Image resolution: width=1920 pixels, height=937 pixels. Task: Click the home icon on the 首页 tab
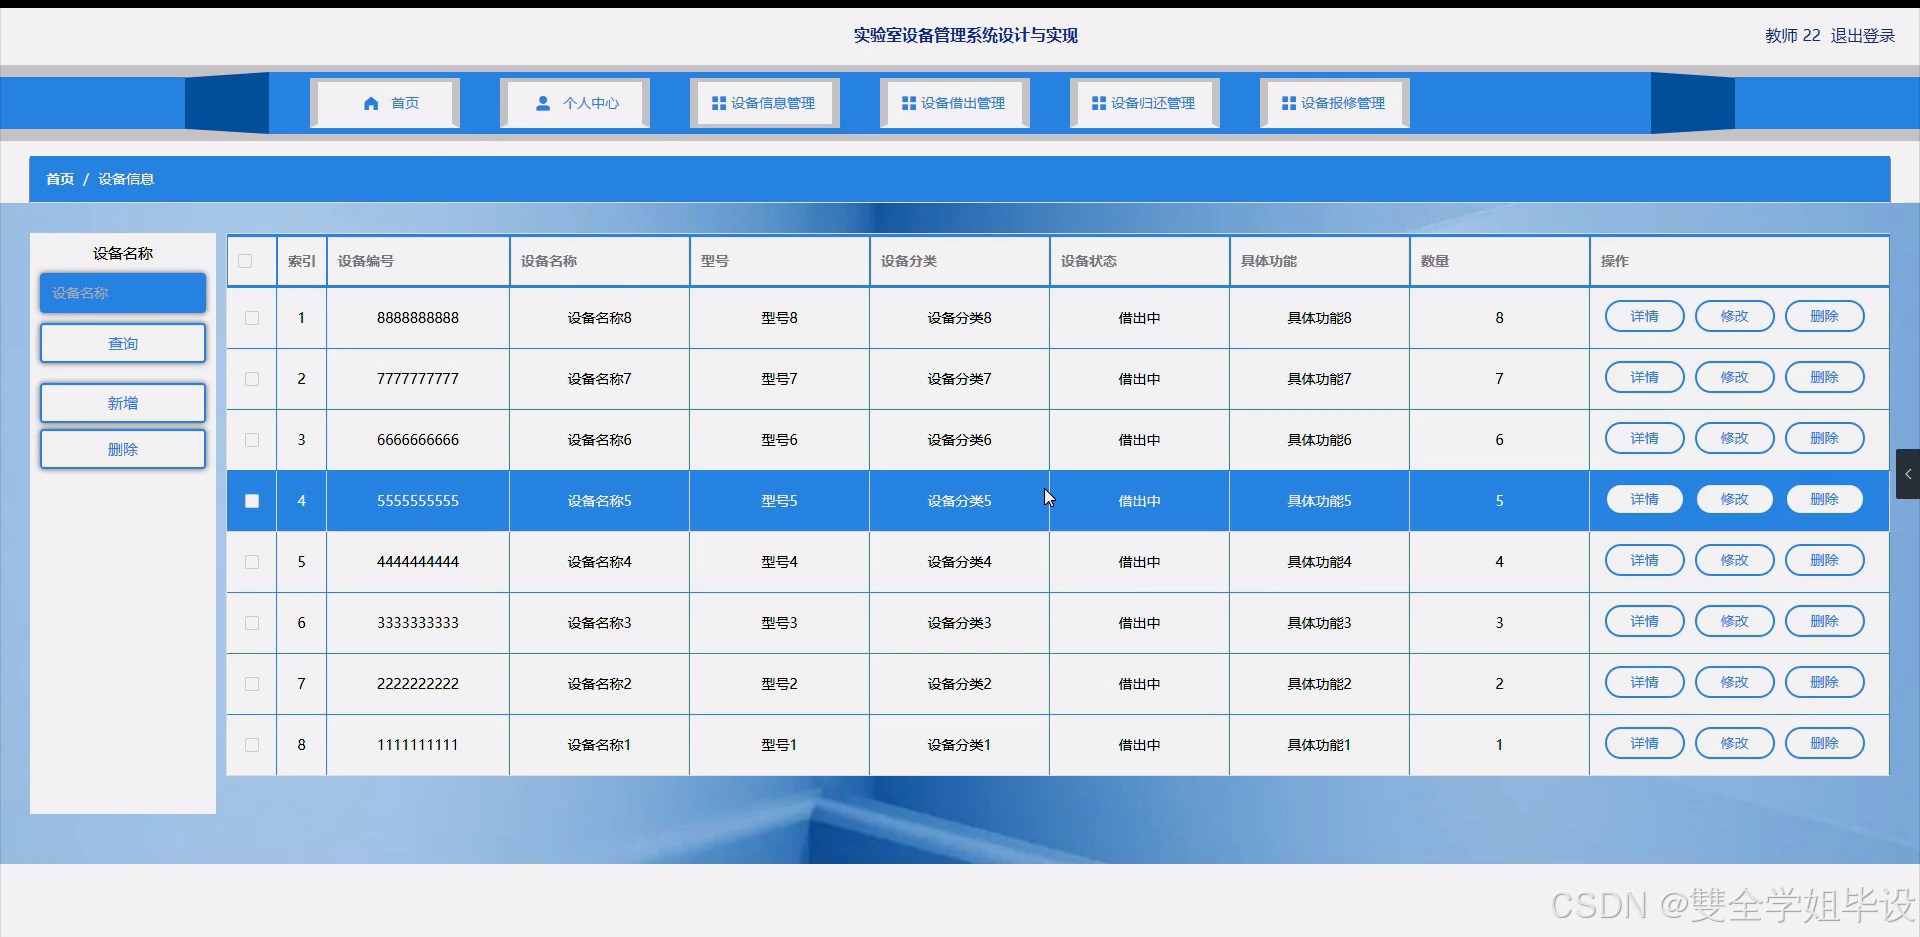click(x=370, y=103)
